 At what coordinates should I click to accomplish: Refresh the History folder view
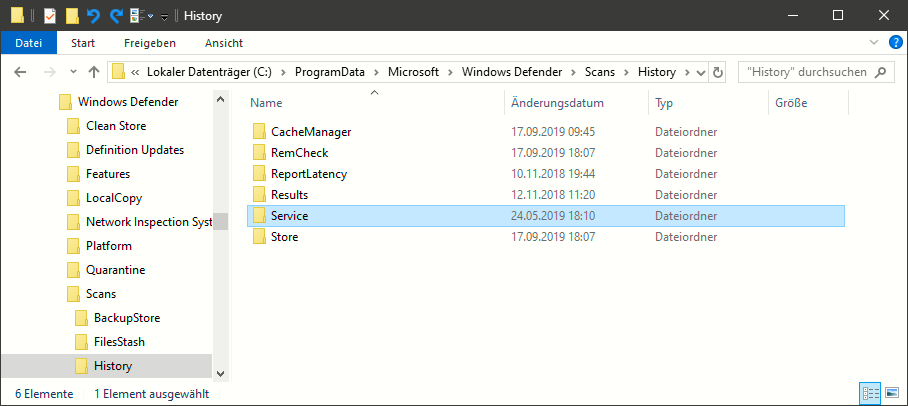click(x=718, y=72)
